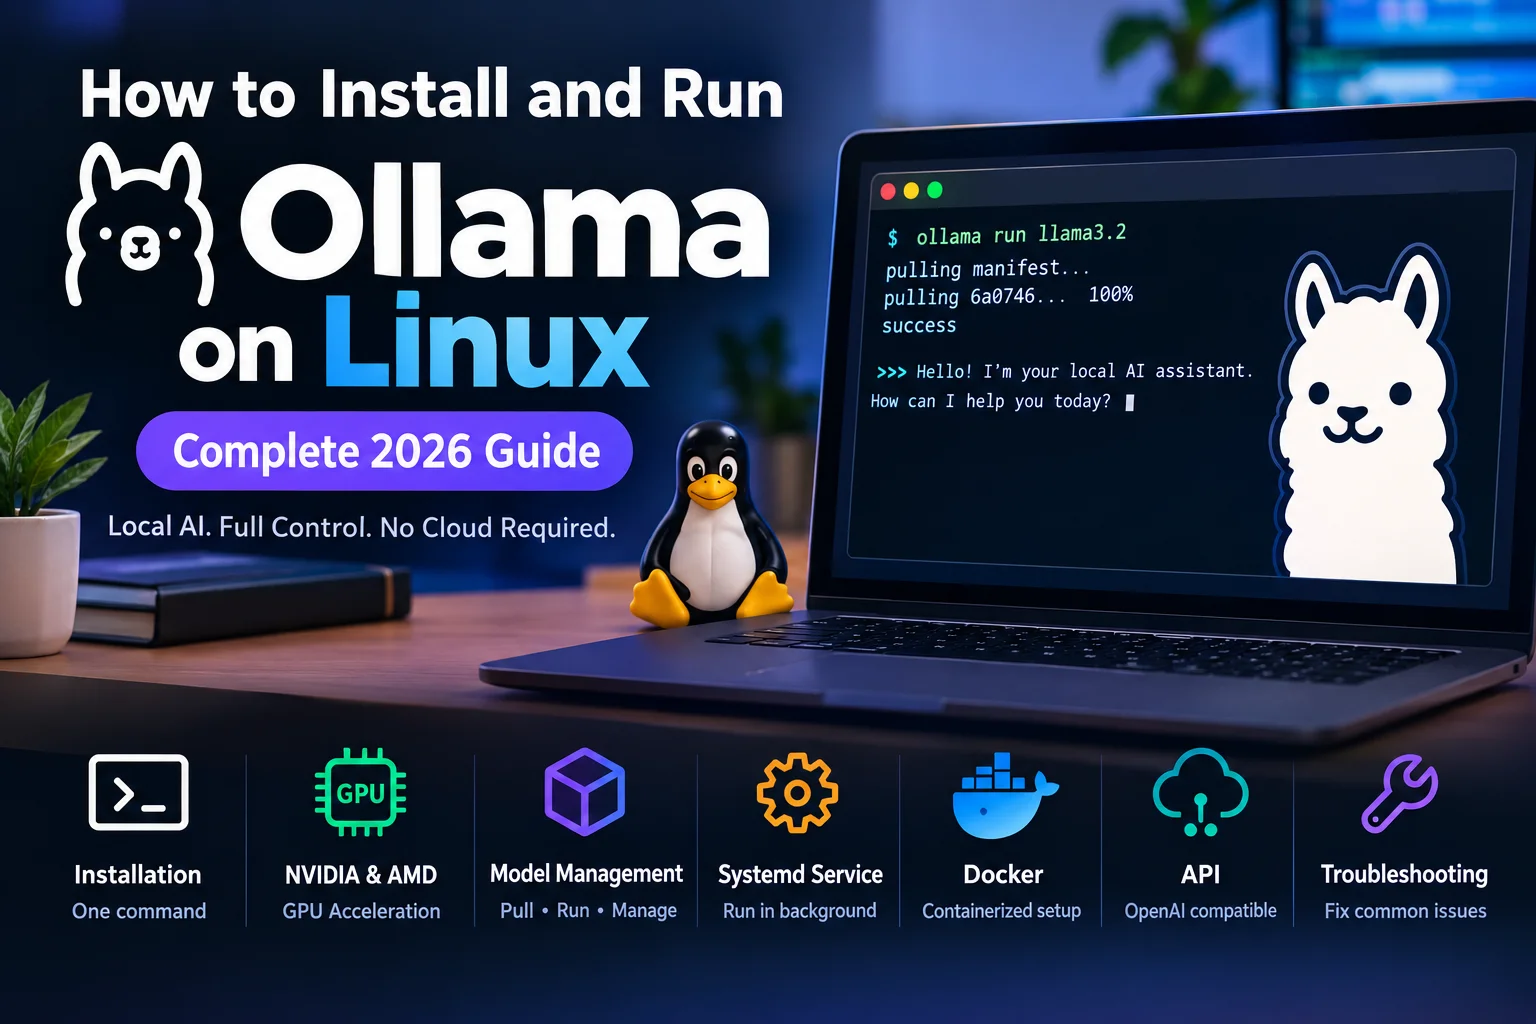Click the "Systemd Service" label
Viewport: 1536px width, 1024px height.
pos(800,875)
